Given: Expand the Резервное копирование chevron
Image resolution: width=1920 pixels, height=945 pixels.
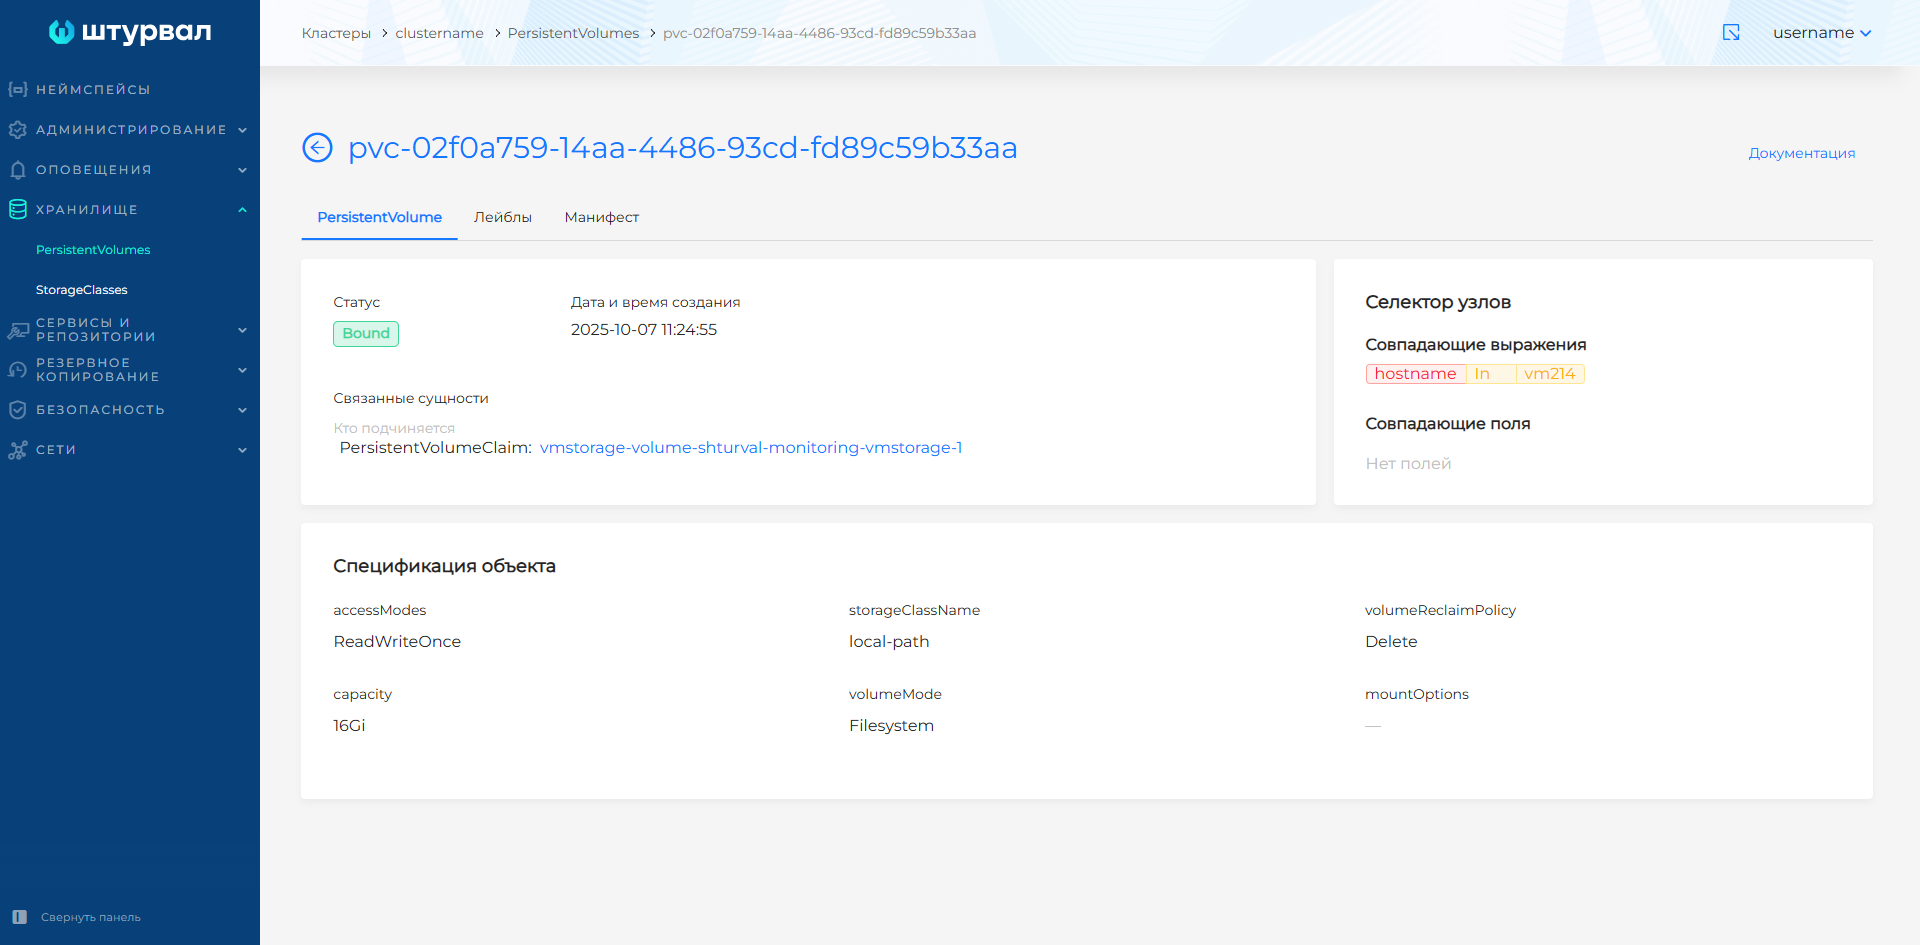Looking at the screenshot, I should click(242, 370).
